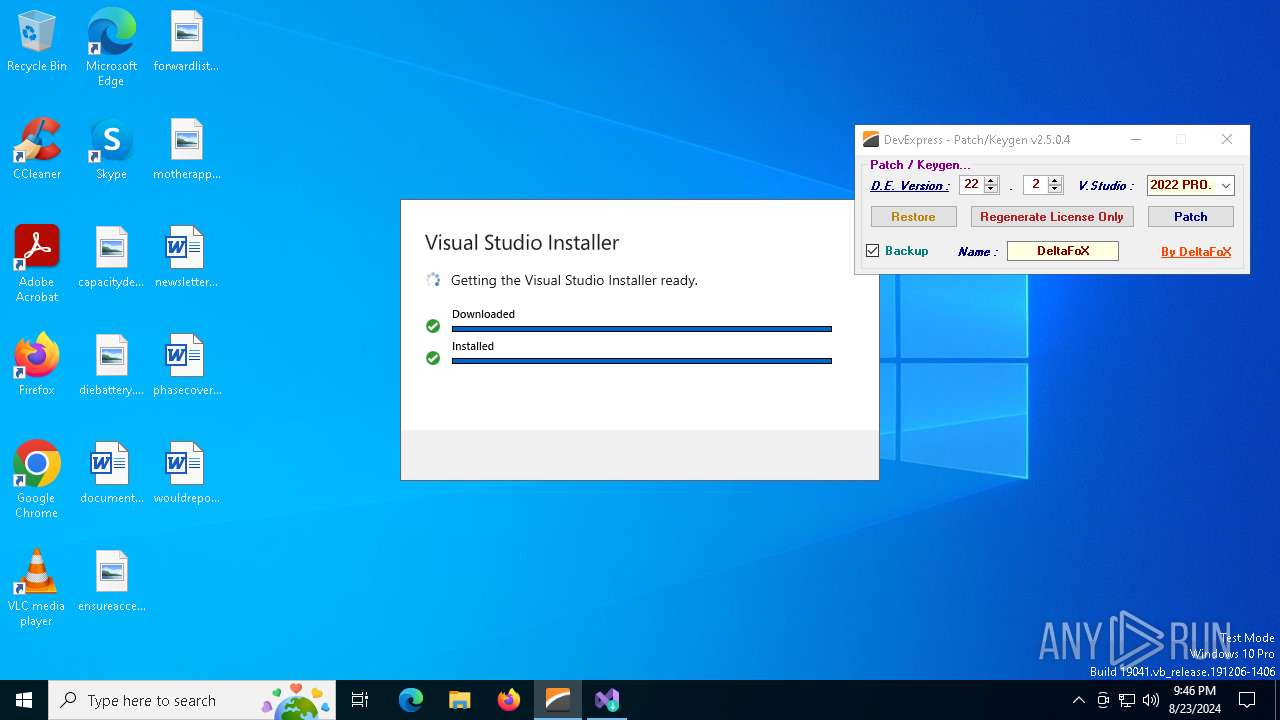
Task: Switch to Visual Studio Installer taskbar button
Action: click(x=607, y=700)
